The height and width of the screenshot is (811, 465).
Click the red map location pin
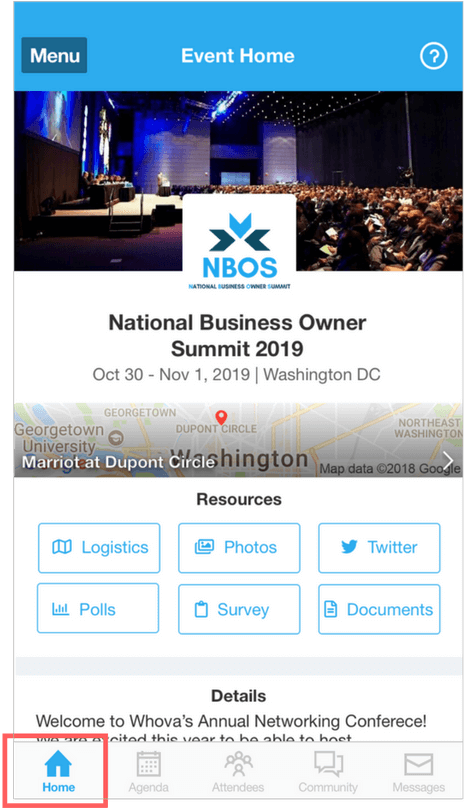tap(221, 417)
